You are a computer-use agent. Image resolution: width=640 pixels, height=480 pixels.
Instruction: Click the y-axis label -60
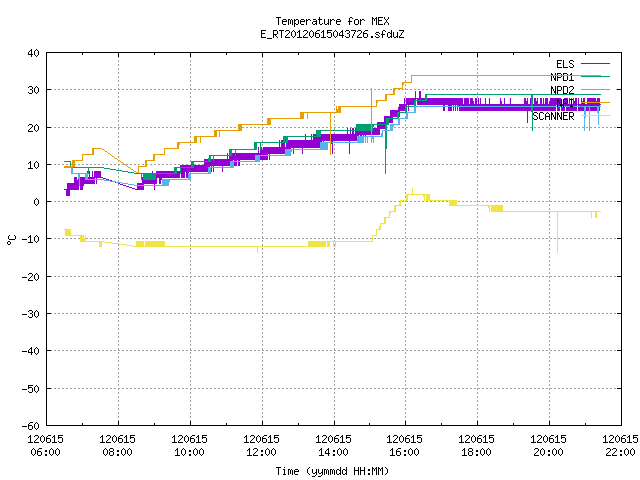click(31, 426)
